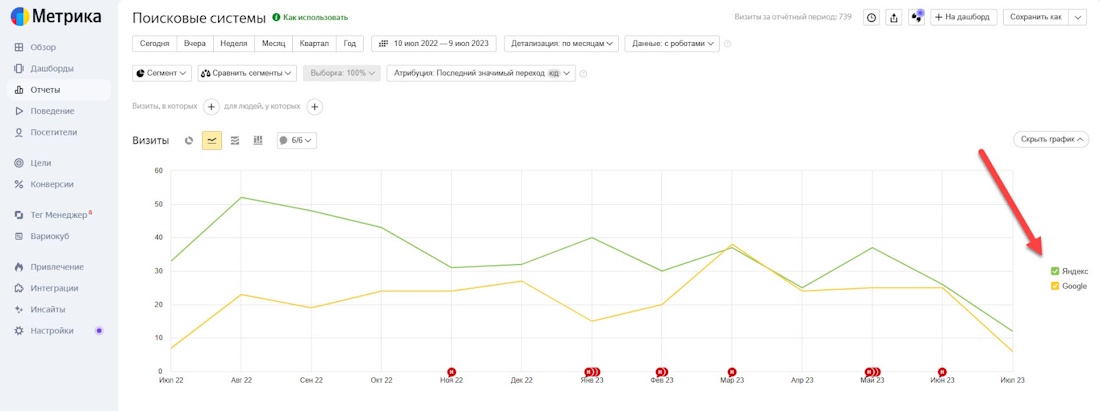Screen dimensions: 1100x411
Task: Go to Конверсии in the sidebar
Action: 52,184
